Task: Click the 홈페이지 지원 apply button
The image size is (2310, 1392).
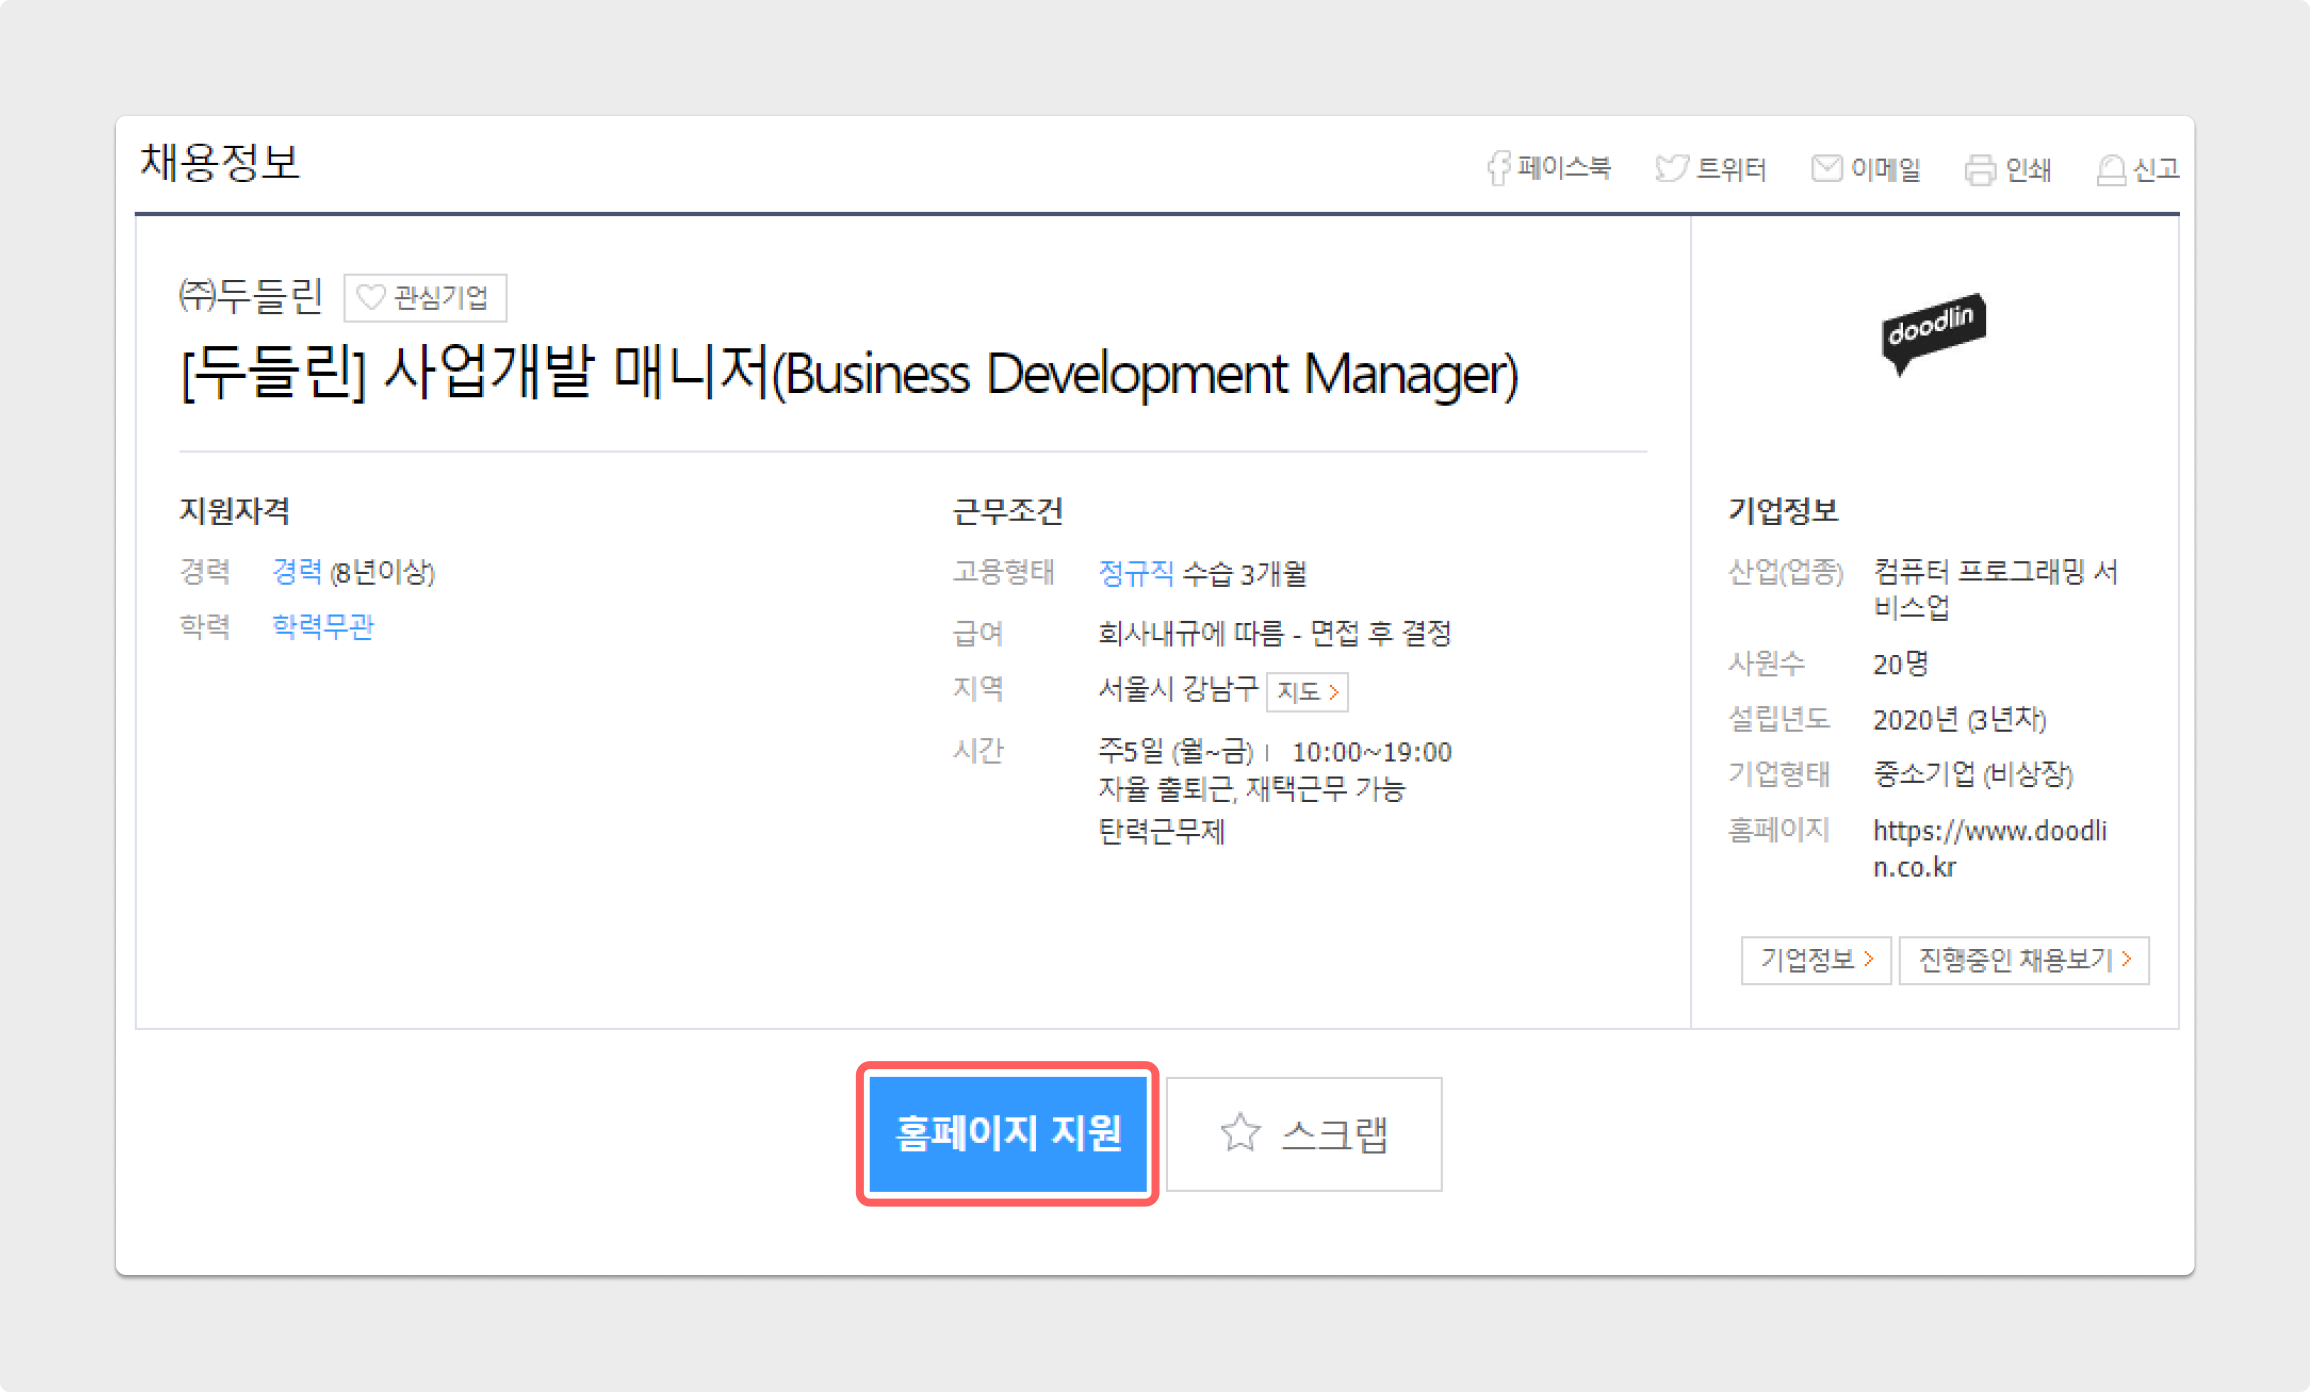Action: [1008, 1133]
